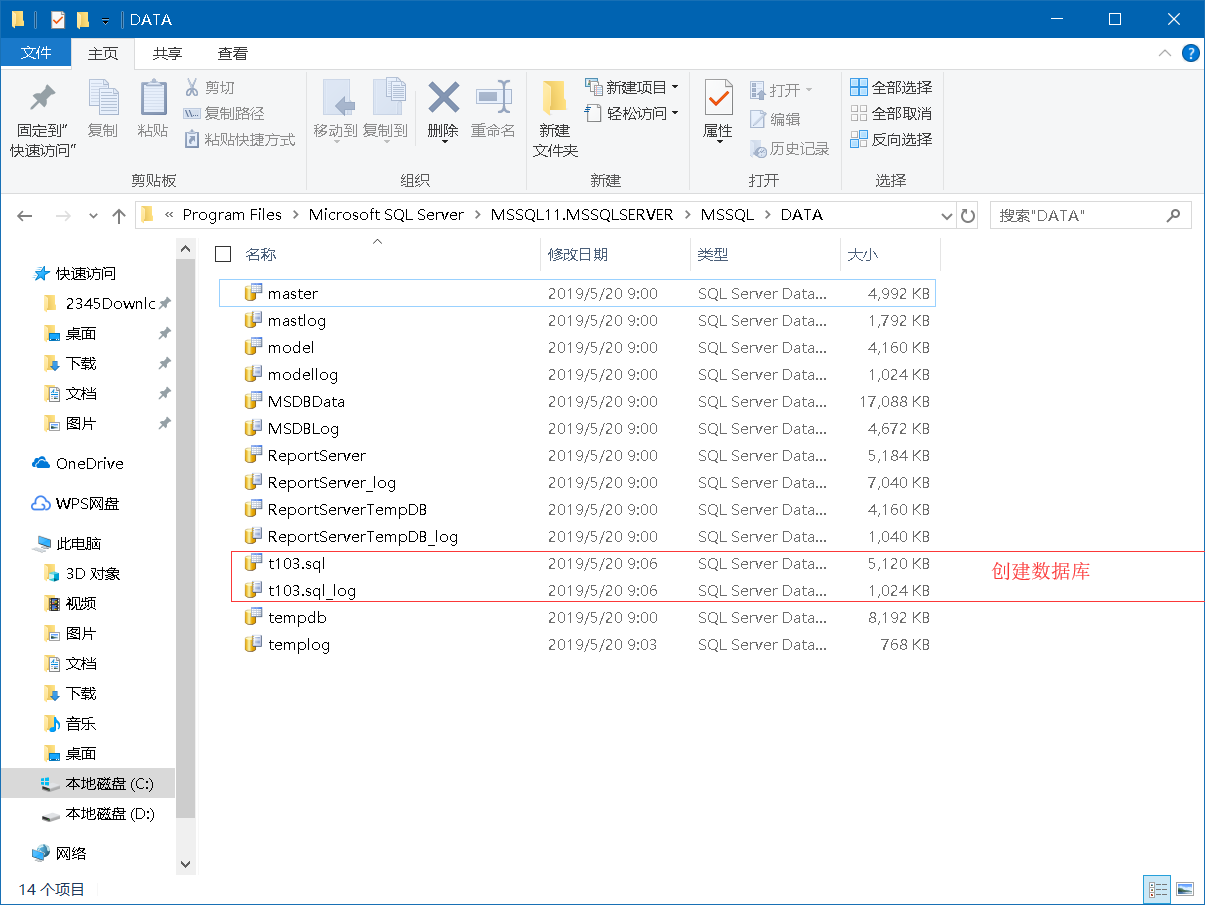Select the ReportServerTempDB_log file
Screen dimensions: 1205x905
[577, 536]
